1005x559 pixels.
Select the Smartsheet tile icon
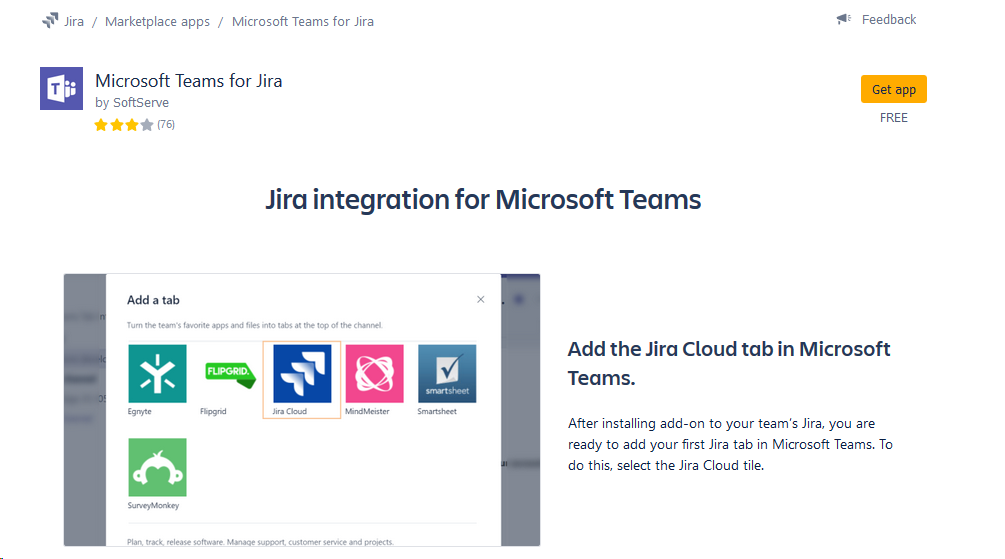pyautogui.click(x=447, y=374)
